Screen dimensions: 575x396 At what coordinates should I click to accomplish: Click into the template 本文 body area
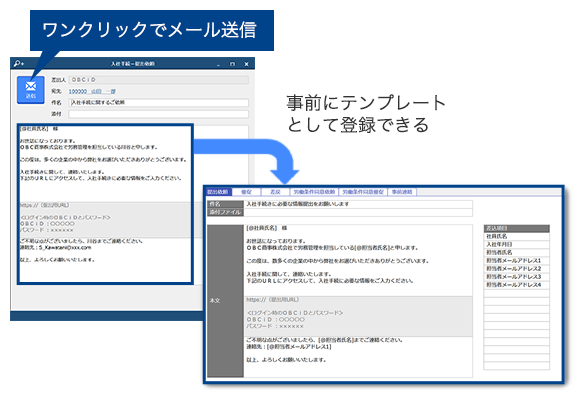pos(358,301)
